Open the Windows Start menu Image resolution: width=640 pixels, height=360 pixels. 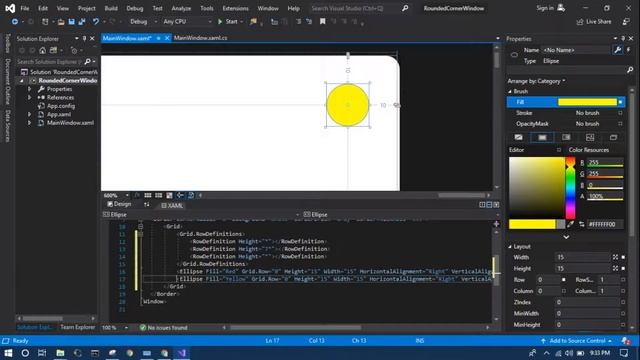click(x=8, y=353)
